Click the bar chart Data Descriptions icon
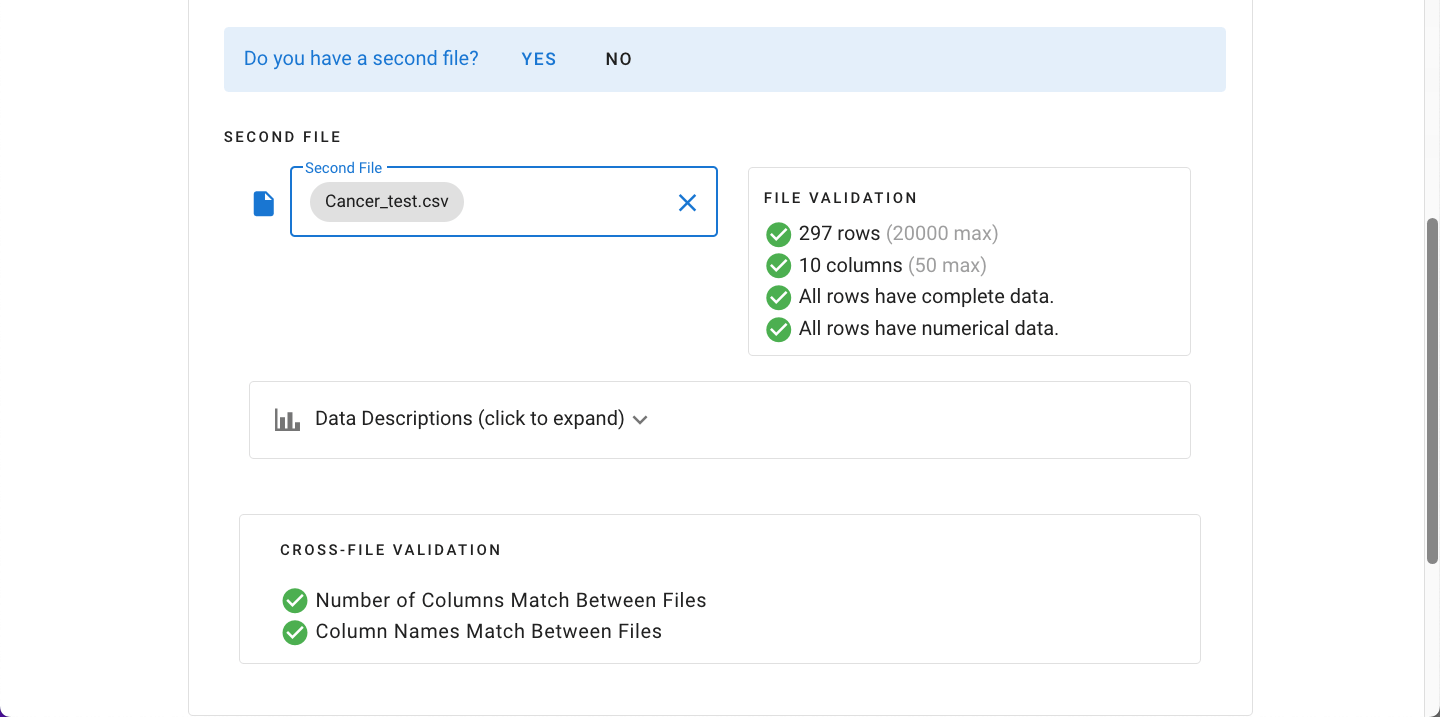Screen dimensions: 1440x717 tap(288, 419)
